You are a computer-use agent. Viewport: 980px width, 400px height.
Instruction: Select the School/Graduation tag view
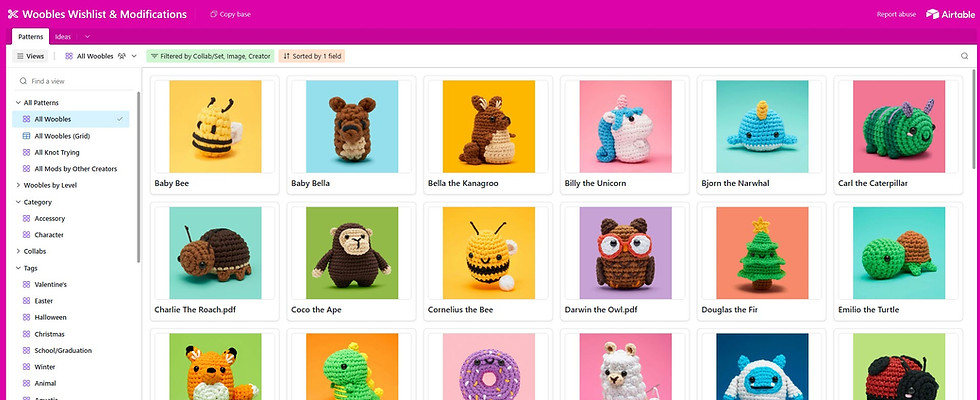pos(71,351)
